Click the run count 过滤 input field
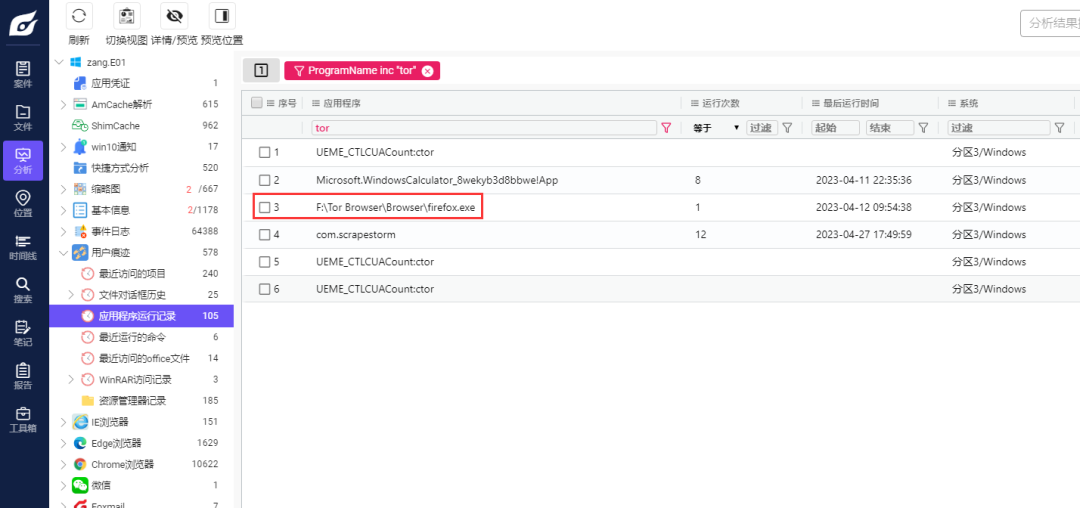 click(x=762, y=128)
